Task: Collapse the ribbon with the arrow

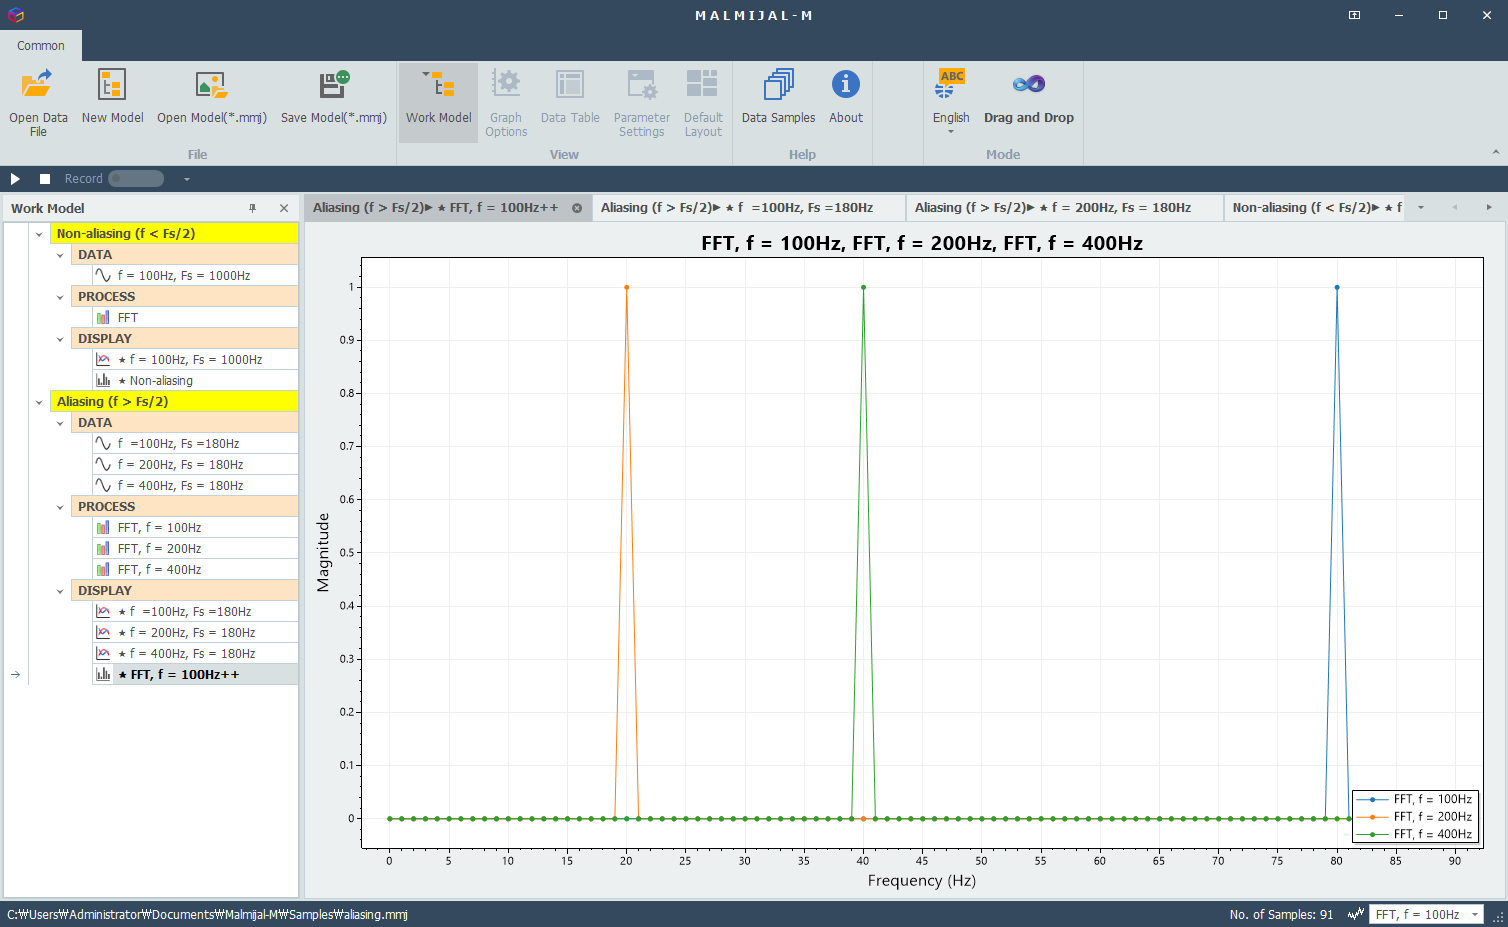Action: [x=1495, y=152]
